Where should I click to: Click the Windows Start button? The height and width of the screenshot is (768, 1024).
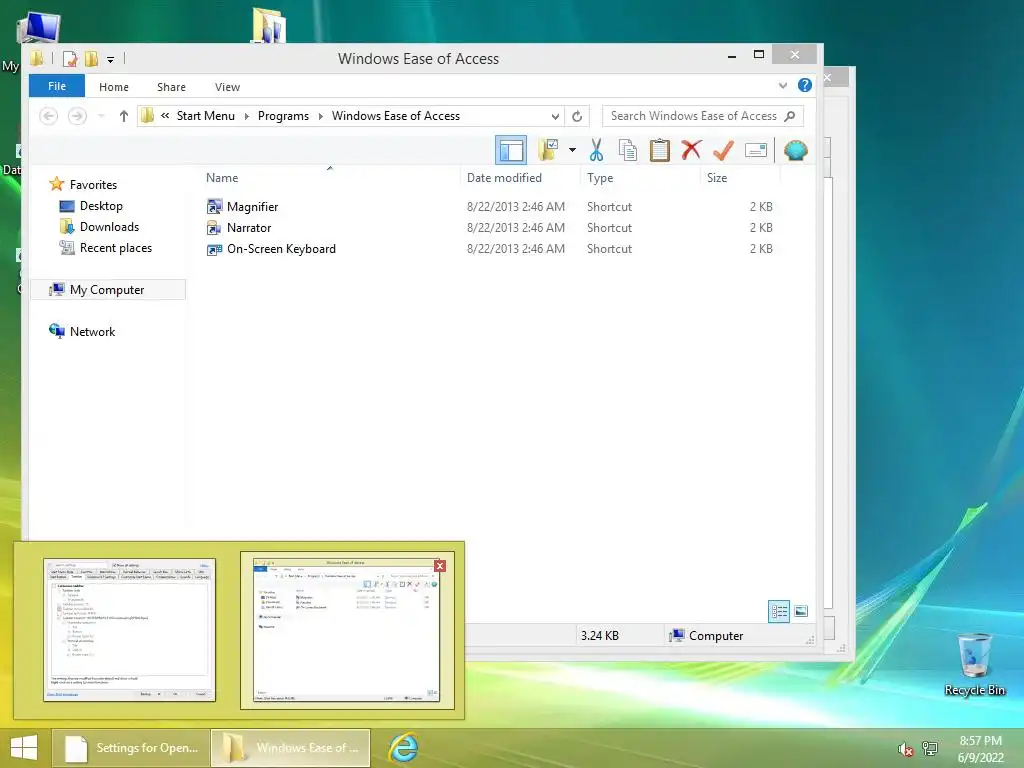pyautogui.click(x=24, y=748)
